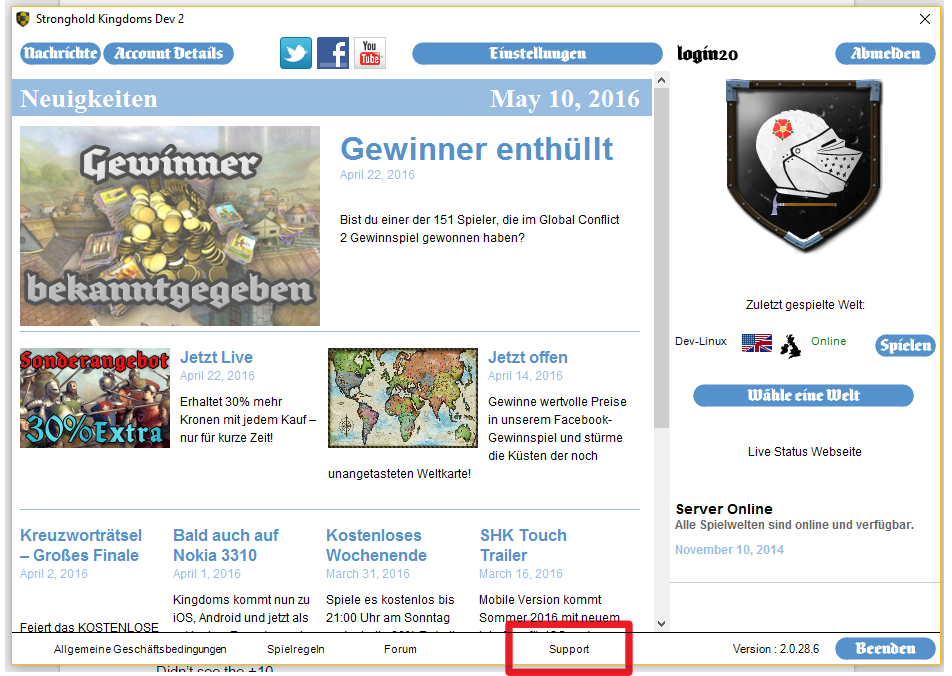
Task: Click the news scrollbar down arrow
Action: tap(662, 624)
